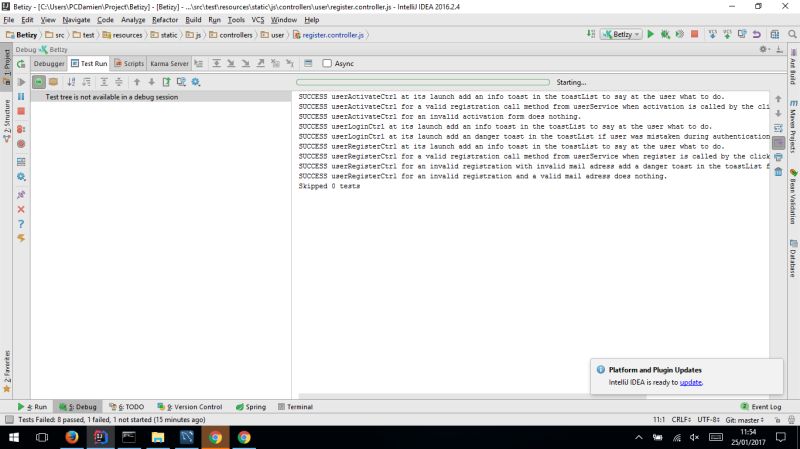Toggle Show Passed tests green button
The width and height of the screenshot is (800, 449).
click(39, 82)
